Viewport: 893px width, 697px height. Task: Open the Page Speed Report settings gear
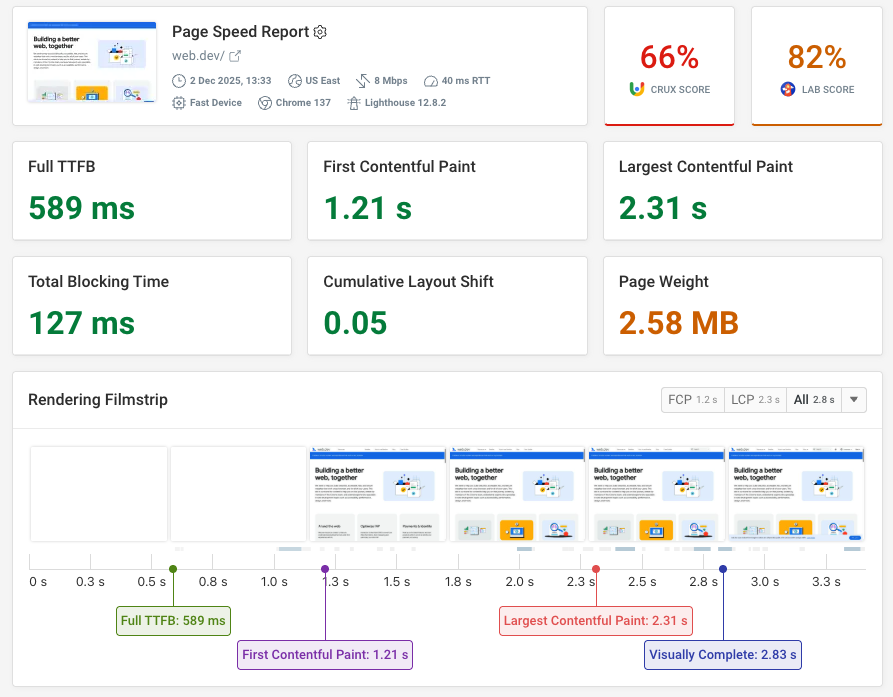(x=320, y=33)
